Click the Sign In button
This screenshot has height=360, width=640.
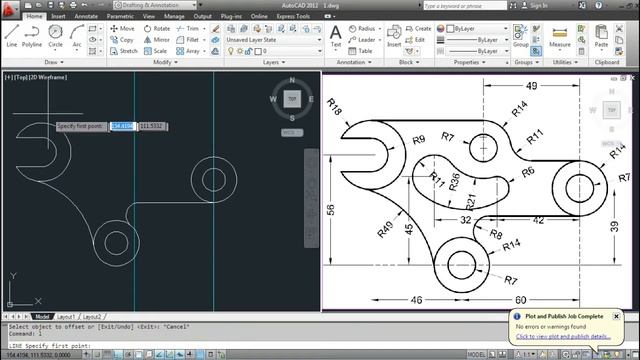[535, 5]
